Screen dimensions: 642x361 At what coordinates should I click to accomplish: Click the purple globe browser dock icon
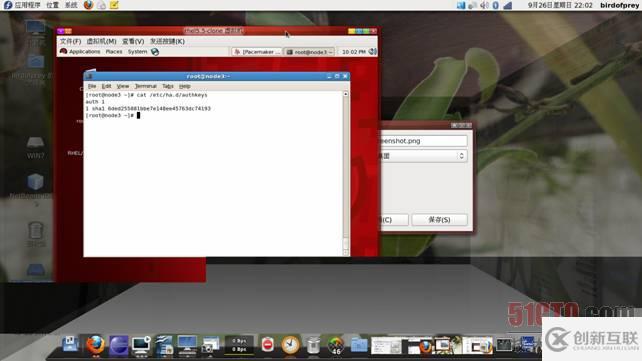(119, 345)
